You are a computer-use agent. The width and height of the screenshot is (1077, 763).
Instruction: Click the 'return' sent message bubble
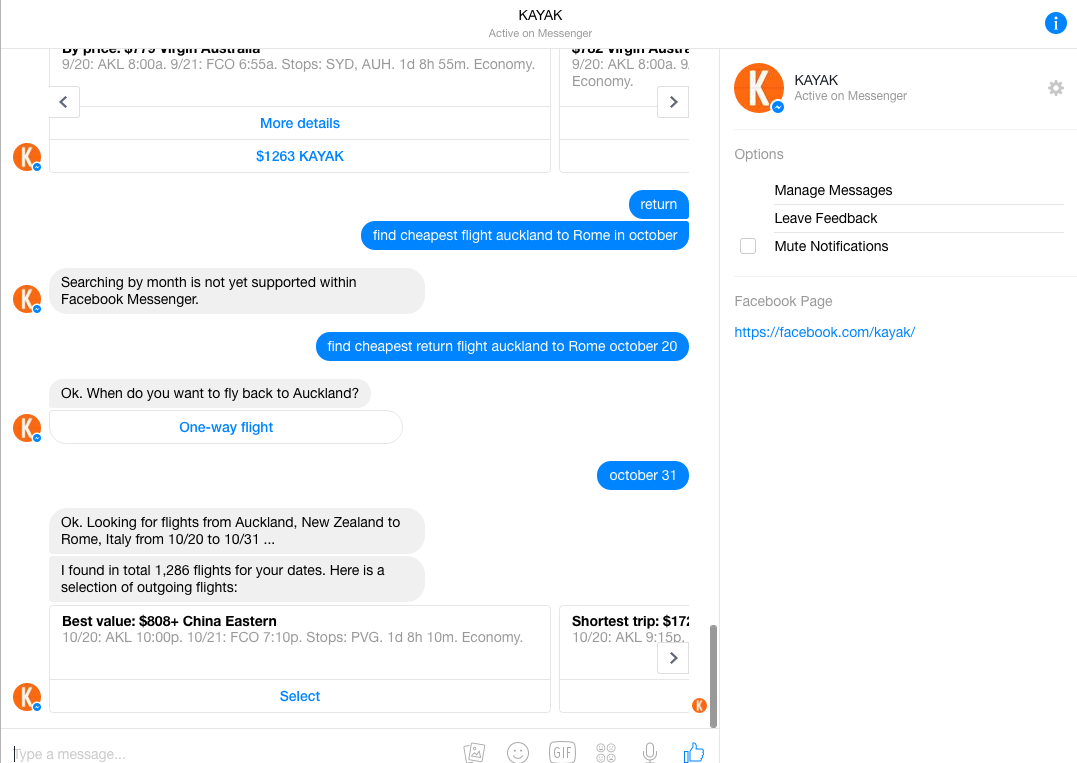click(659, 205)
